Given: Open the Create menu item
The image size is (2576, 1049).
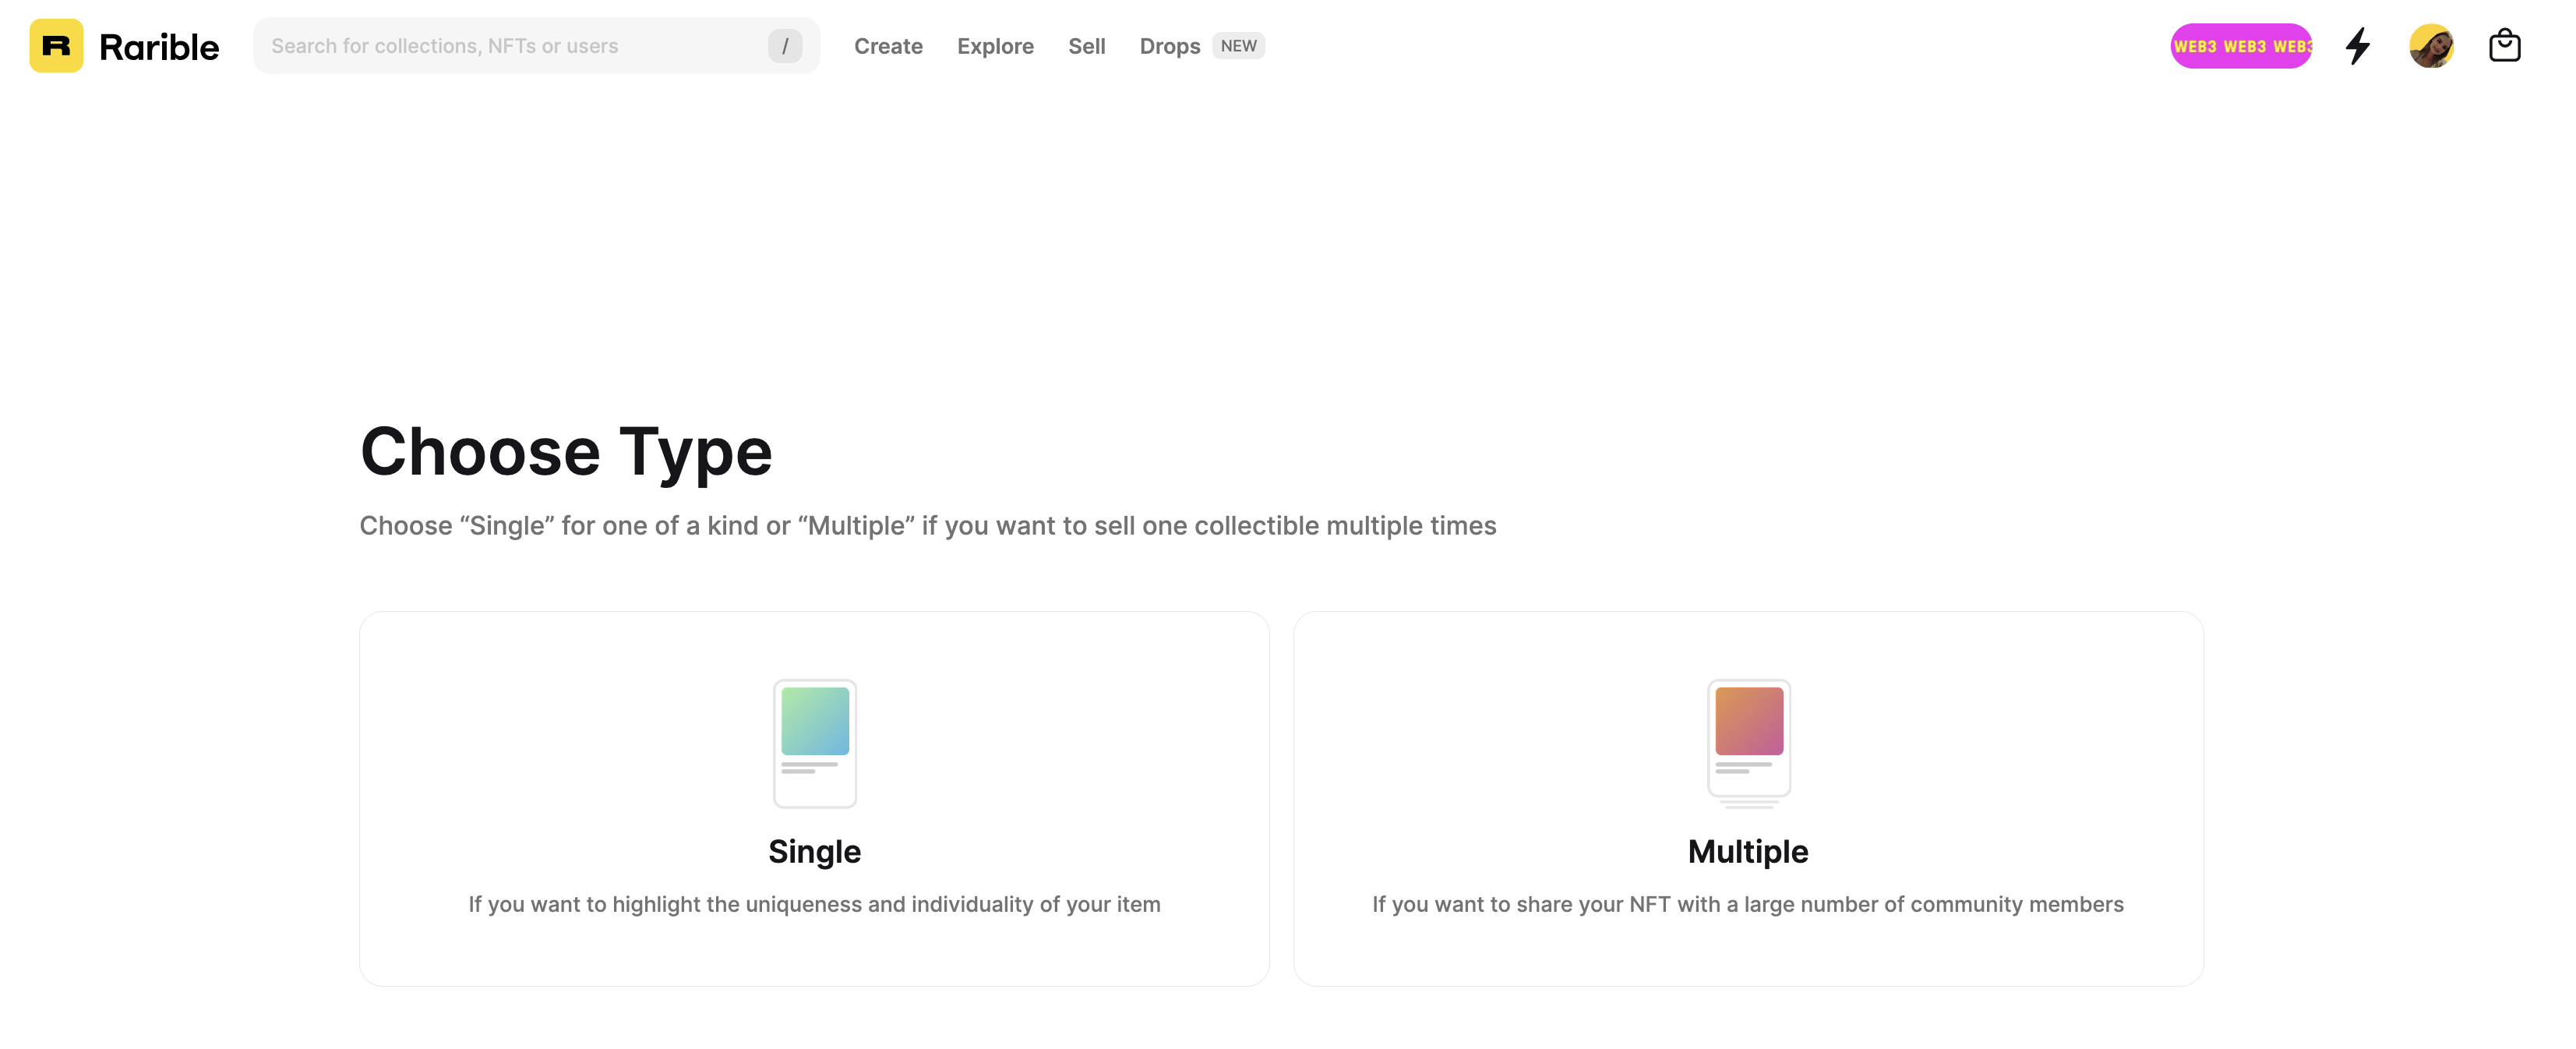Looking at the screenshot, I should [888, 46].
